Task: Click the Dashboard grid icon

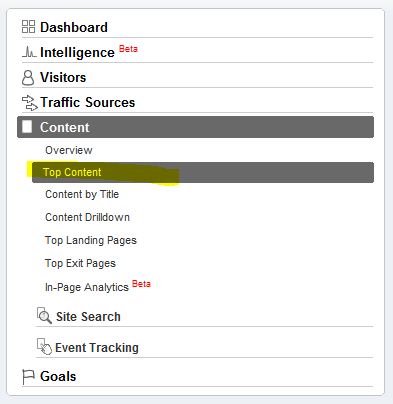Action: coord(28,27)
